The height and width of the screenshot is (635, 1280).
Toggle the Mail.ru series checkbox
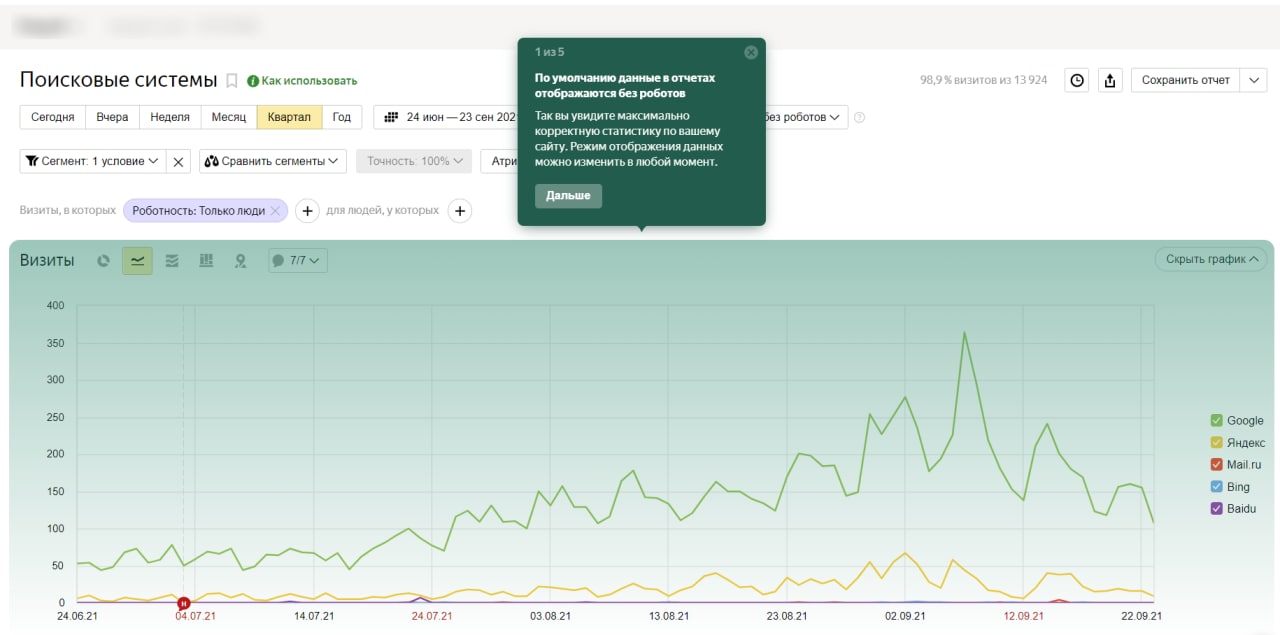click(1217, 465)
